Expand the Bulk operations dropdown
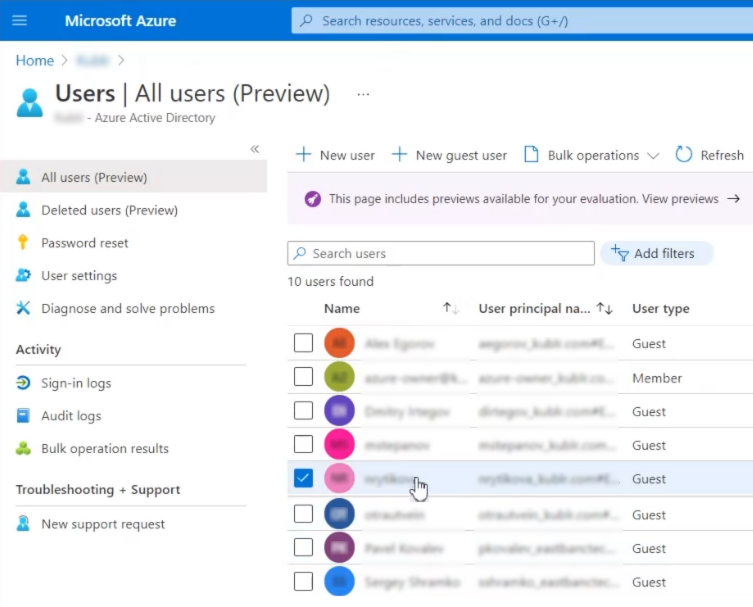Viewport: 753px width, 607px height. pos(592,155)
